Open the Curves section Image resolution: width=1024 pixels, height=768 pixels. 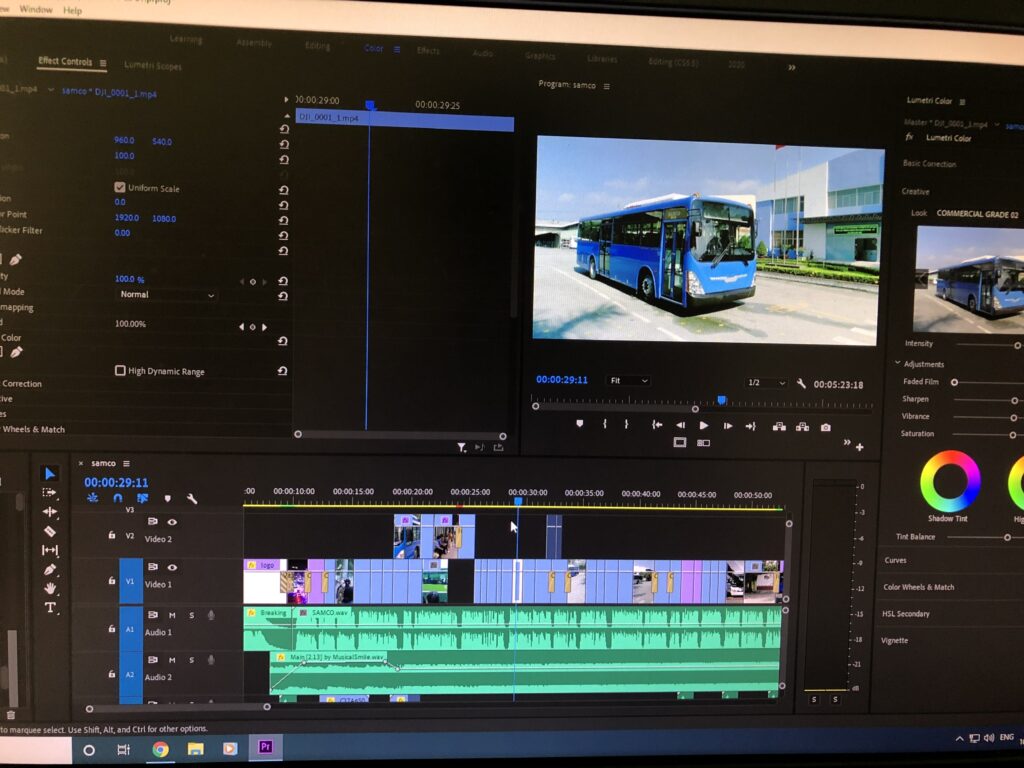[895, 560]
